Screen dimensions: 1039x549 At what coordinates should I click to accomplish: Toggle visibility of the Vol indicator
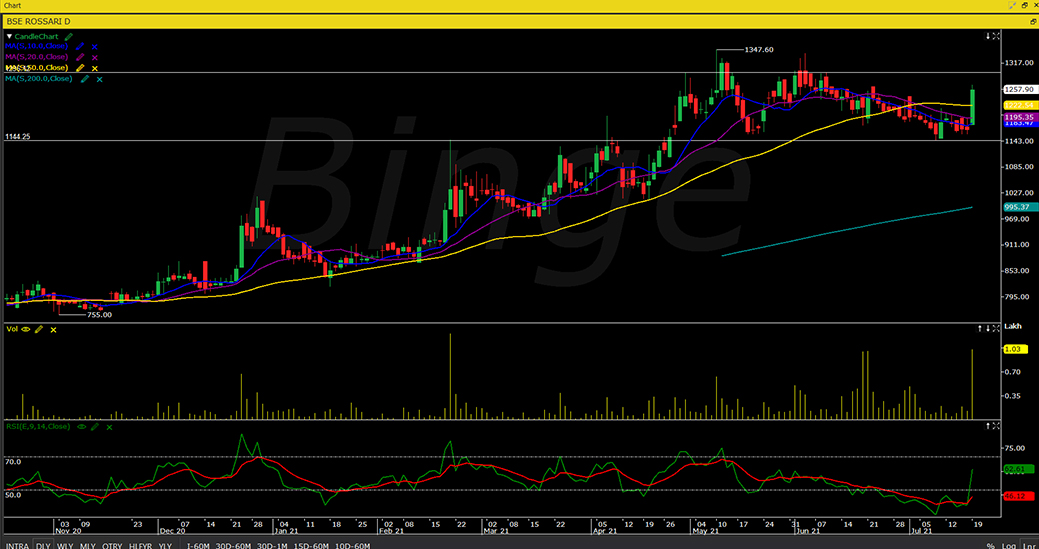26,329
